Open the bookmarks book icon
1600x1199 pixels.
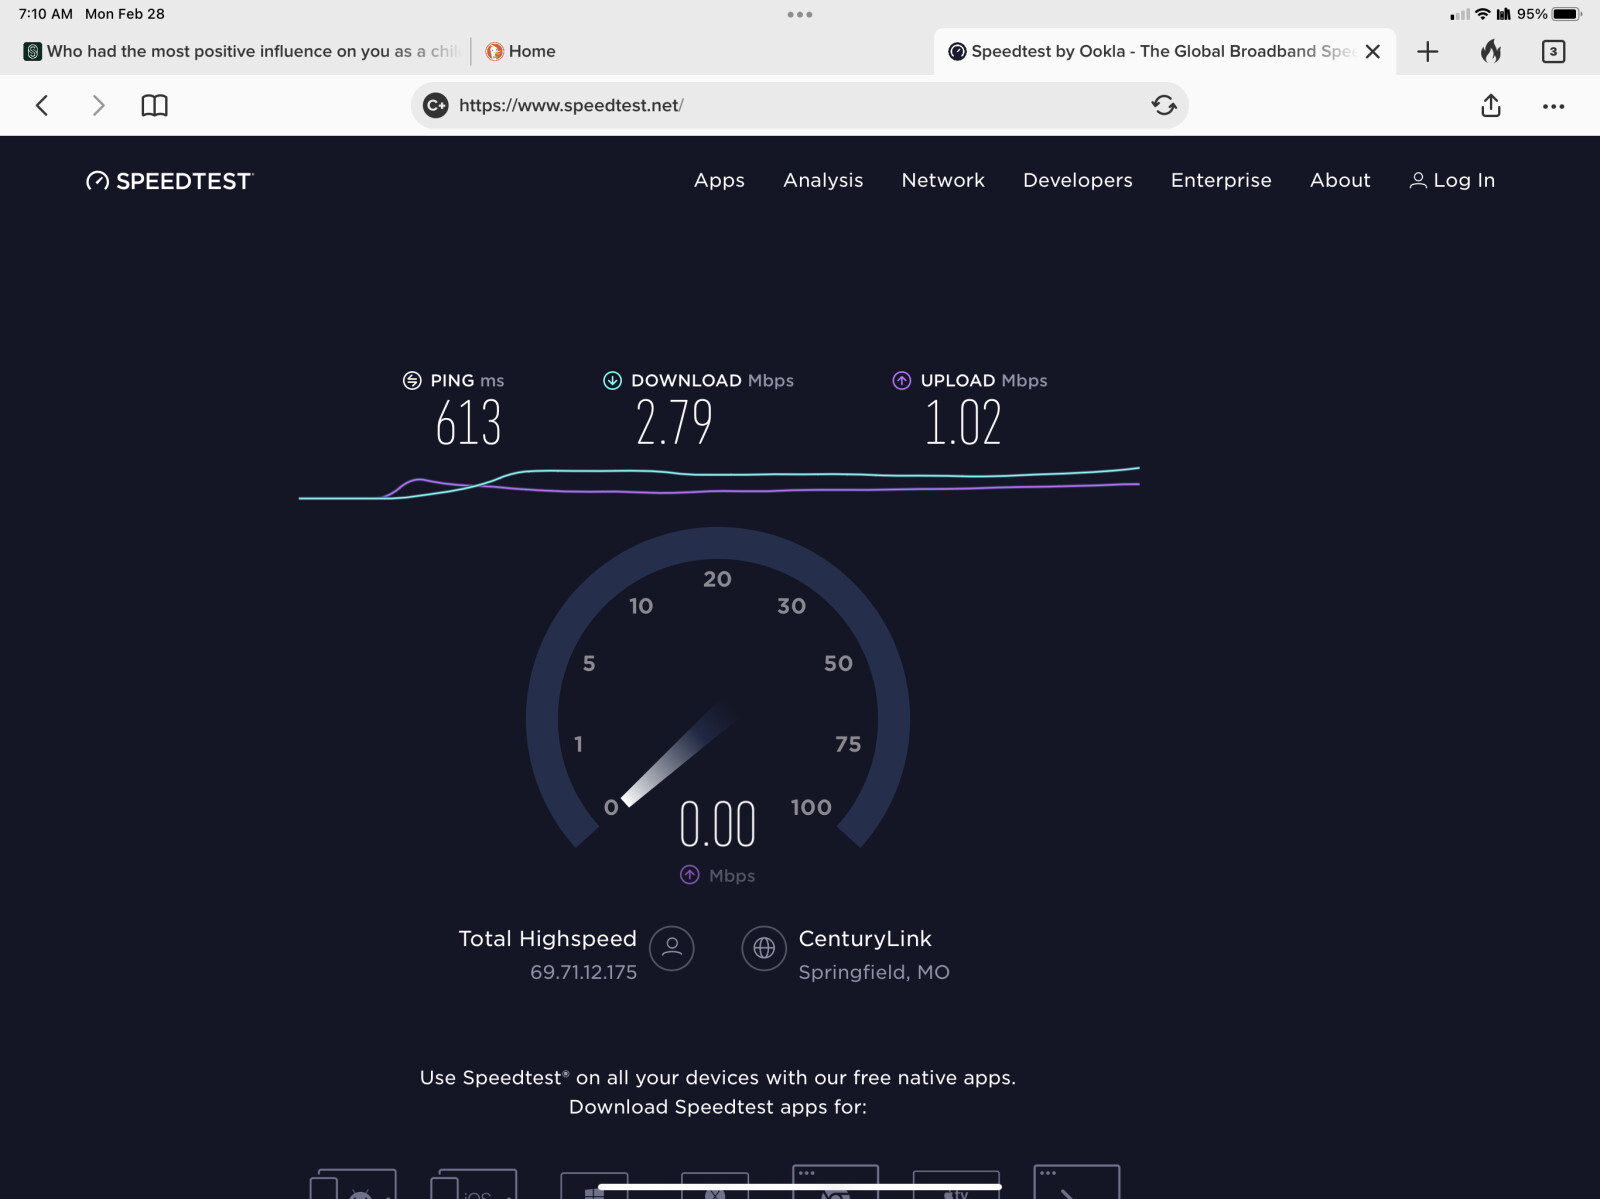click(154, 106)
